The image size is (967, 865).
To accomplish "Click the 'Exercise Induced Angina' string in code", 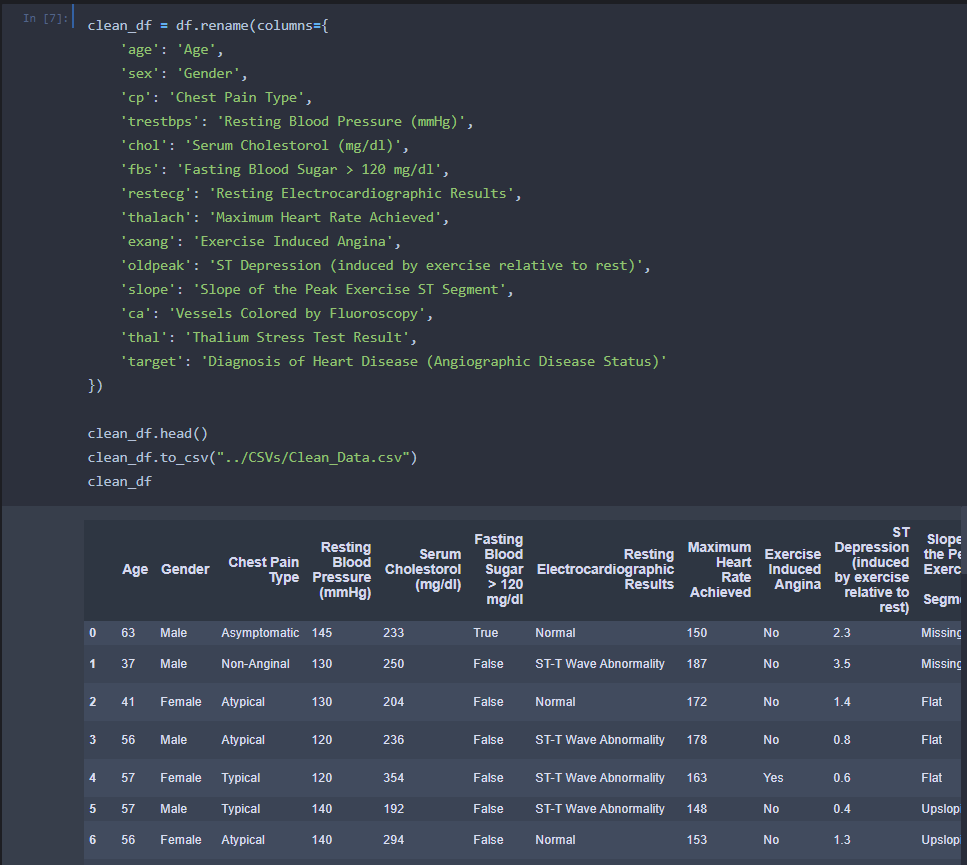I will click(293, 242).
